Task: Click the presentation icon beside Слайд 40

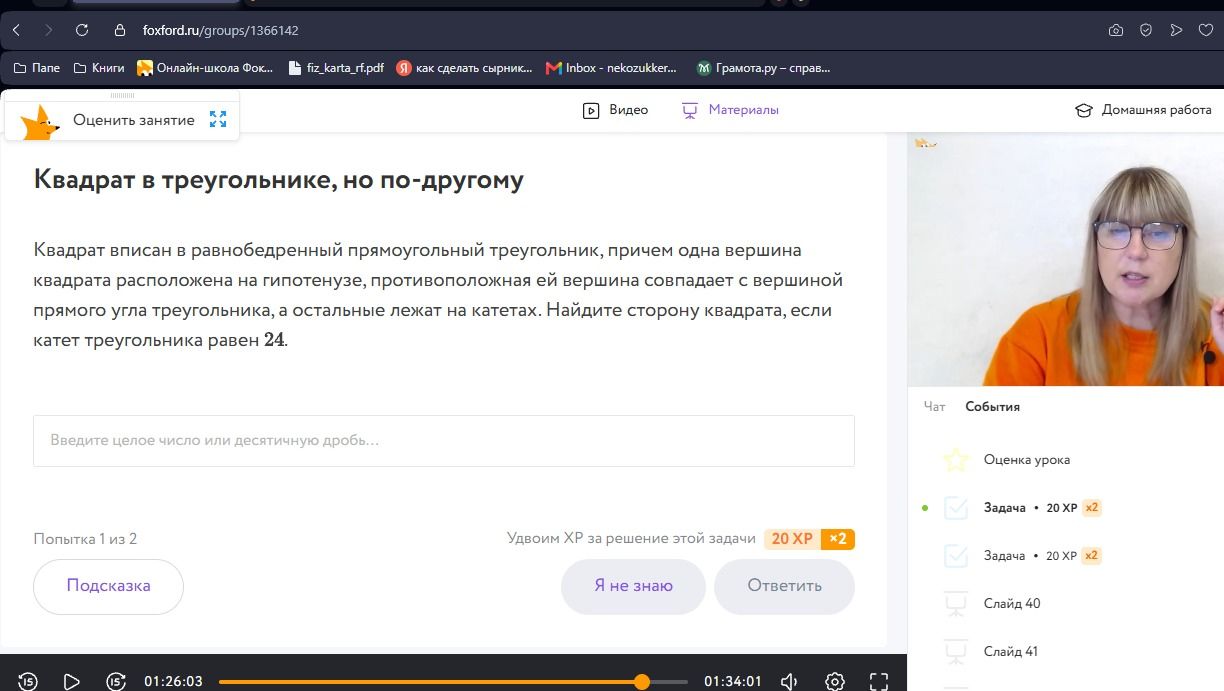Action: pos(956,604)
